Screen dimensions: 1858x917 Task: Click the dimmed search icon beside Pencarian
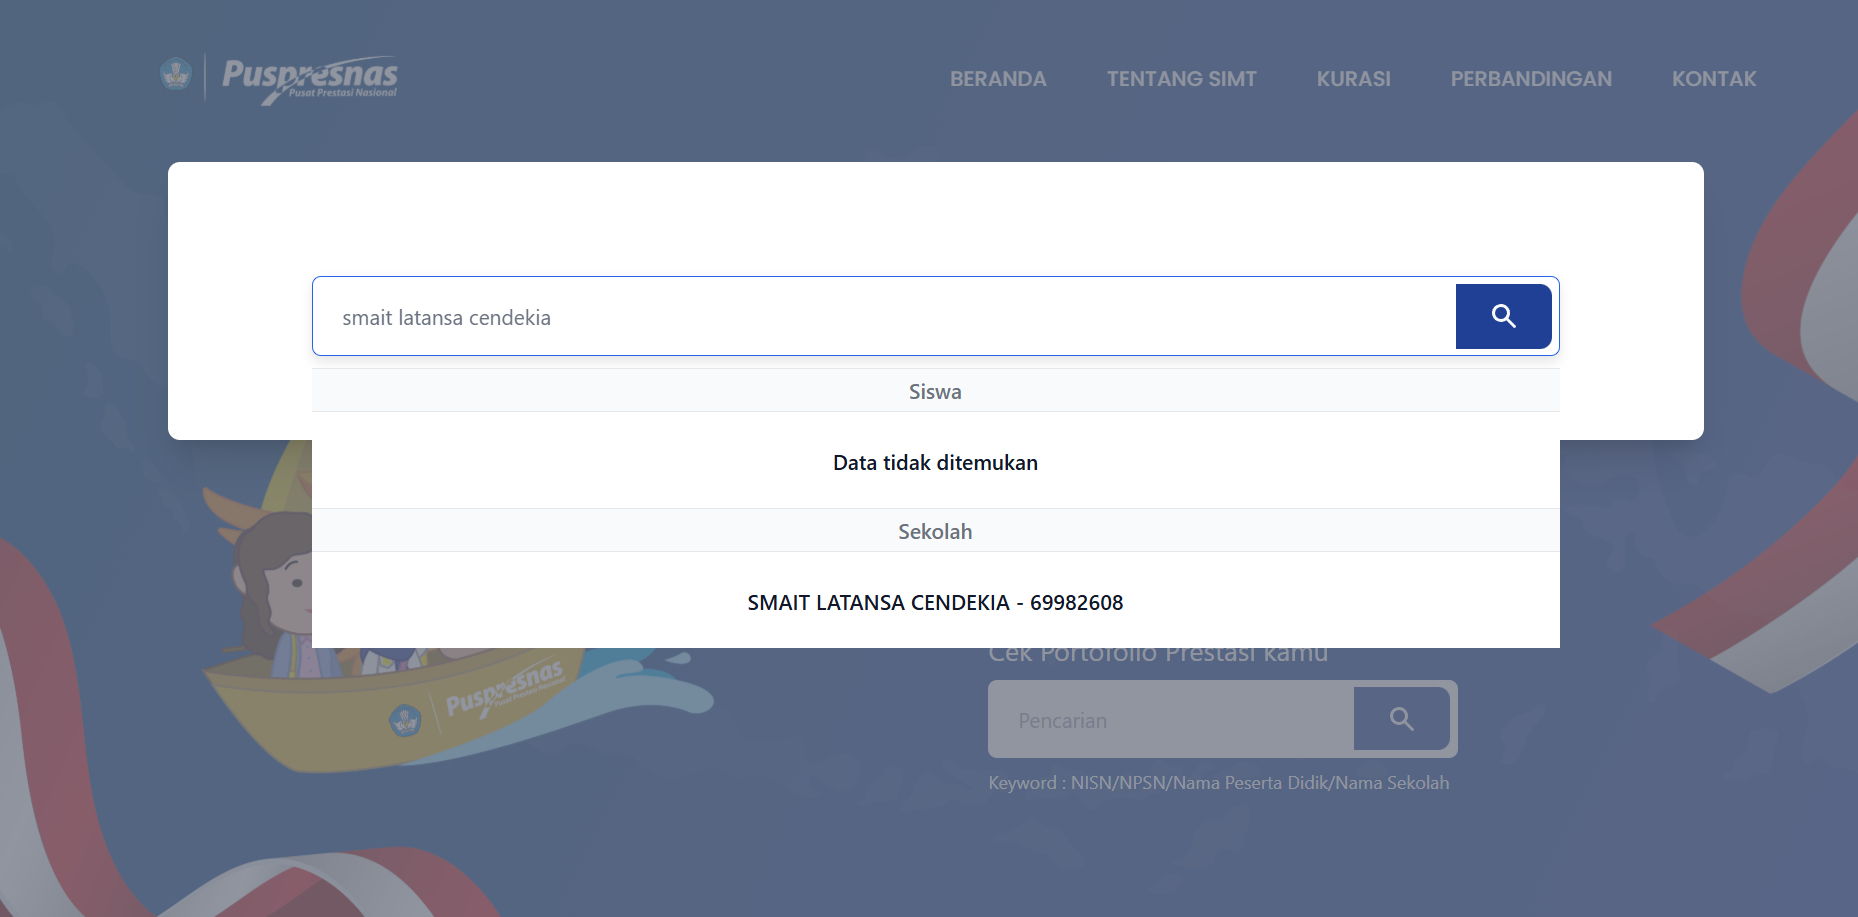pyautogui.click(x=1401, y=719)
